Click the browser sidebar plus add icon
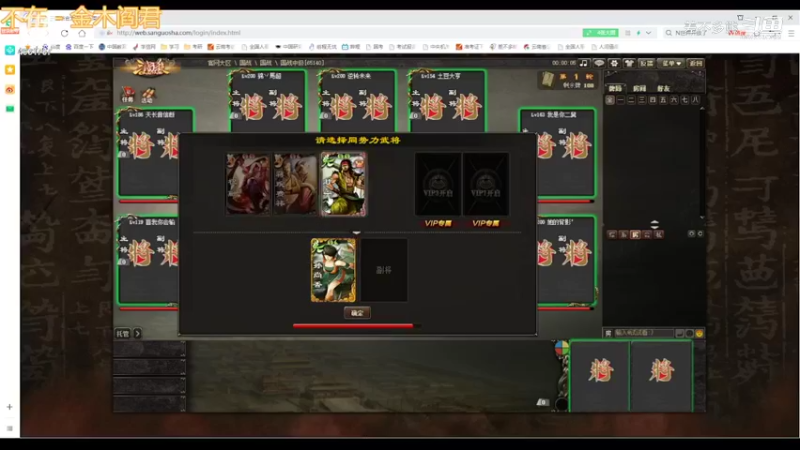Image resolution: width=800 pixels, height=450 pixels. [x=10, y=407]
